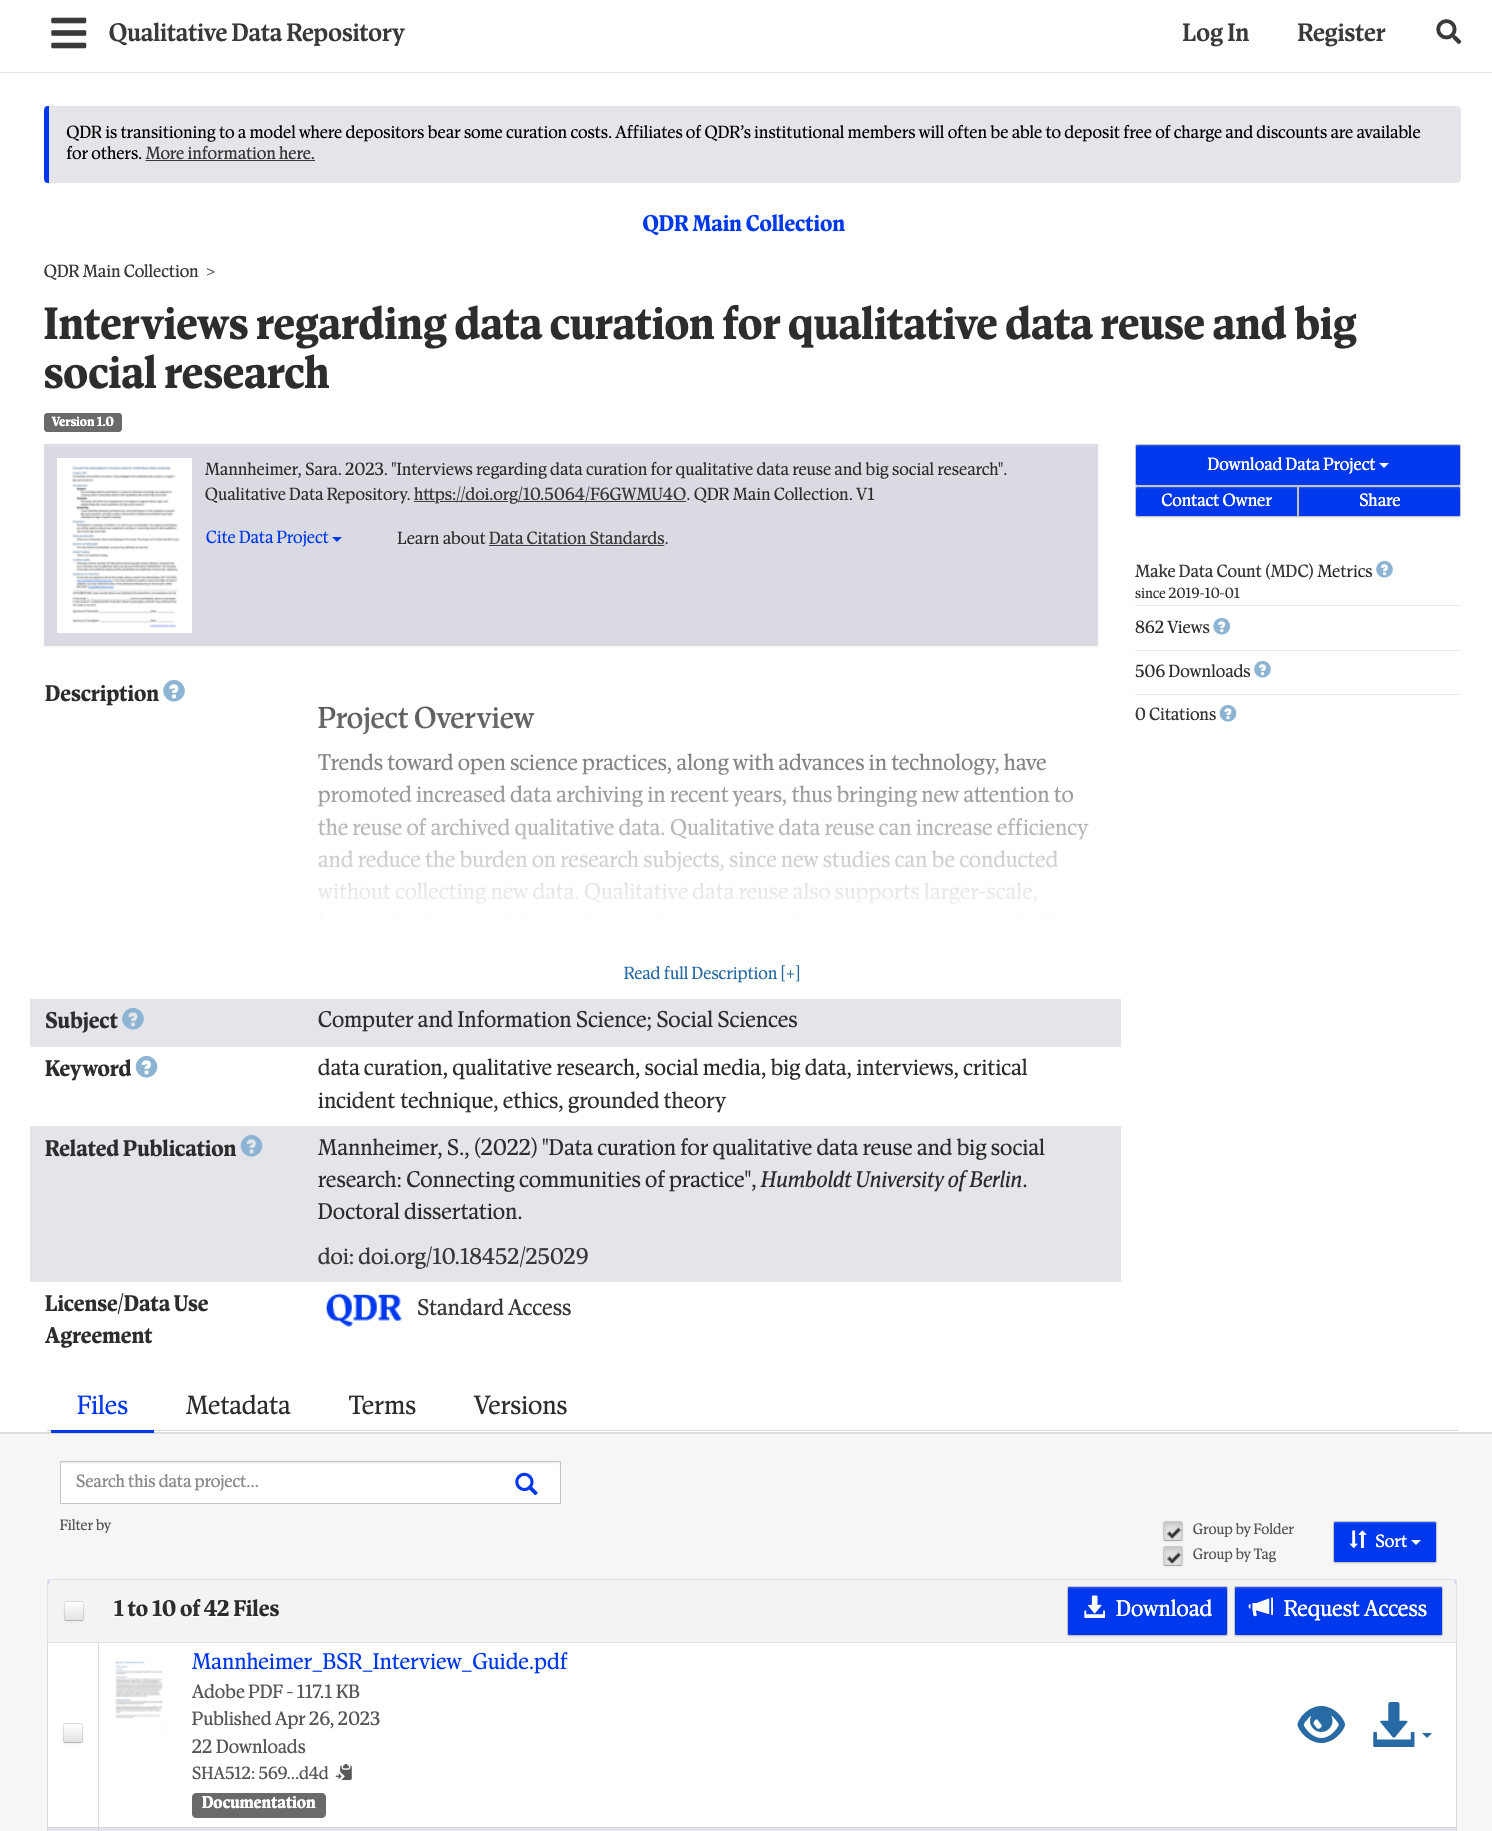Click the interview guide file thumbnail
Screen dimensions: 1492x1831
pos(140,1690)
